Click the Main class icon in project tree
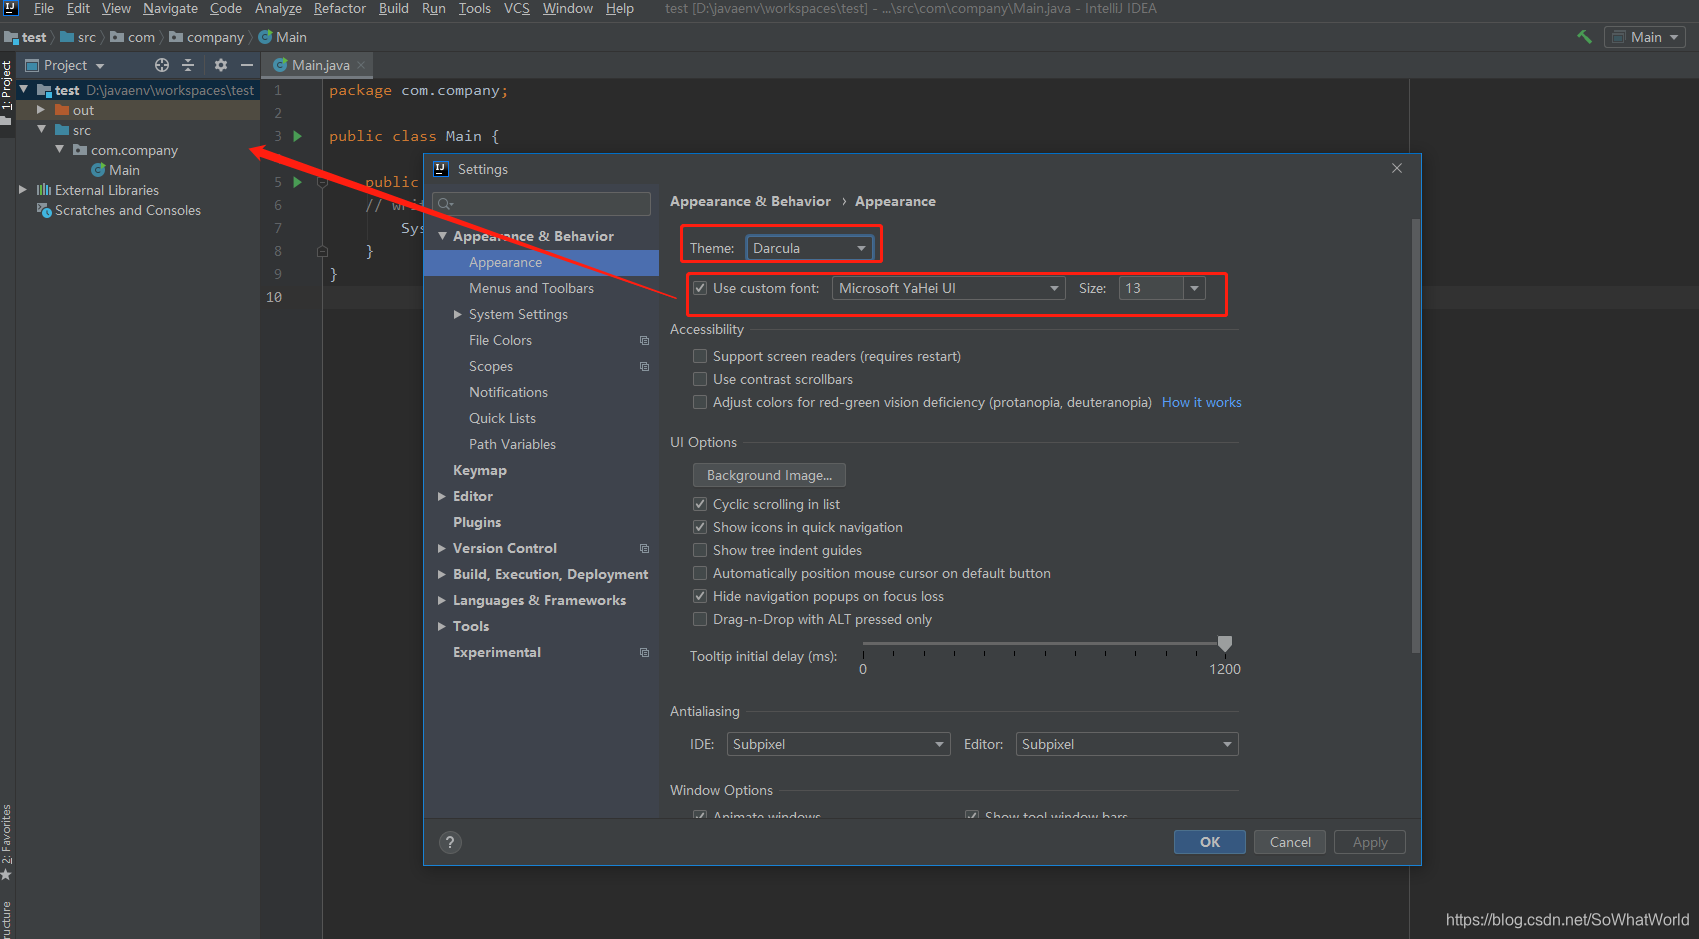The height and width of the screenshot is (939, 1699). (x=98, y=170)
